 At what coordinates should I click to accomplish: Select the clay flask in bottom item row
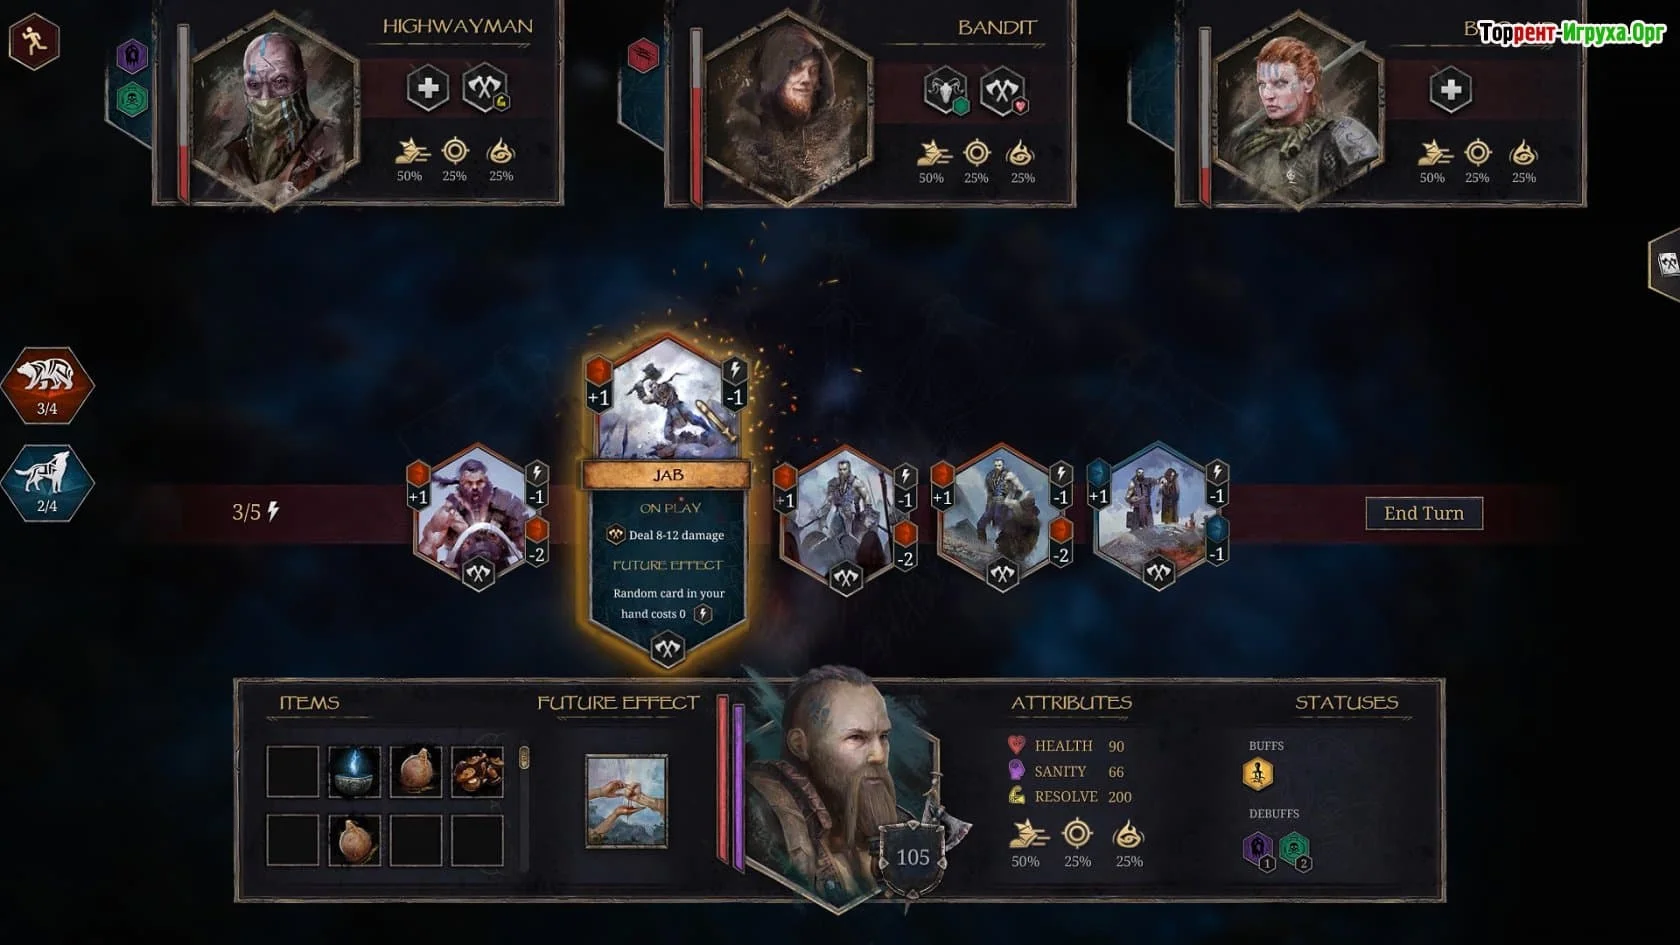coord(354,839)
